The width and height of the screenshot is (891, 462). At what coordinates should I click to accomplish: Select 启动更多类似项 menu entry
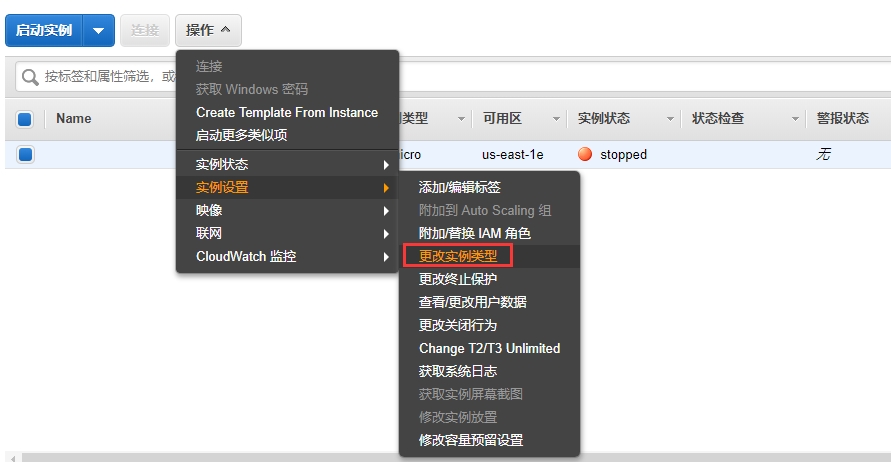click(241, 135)
